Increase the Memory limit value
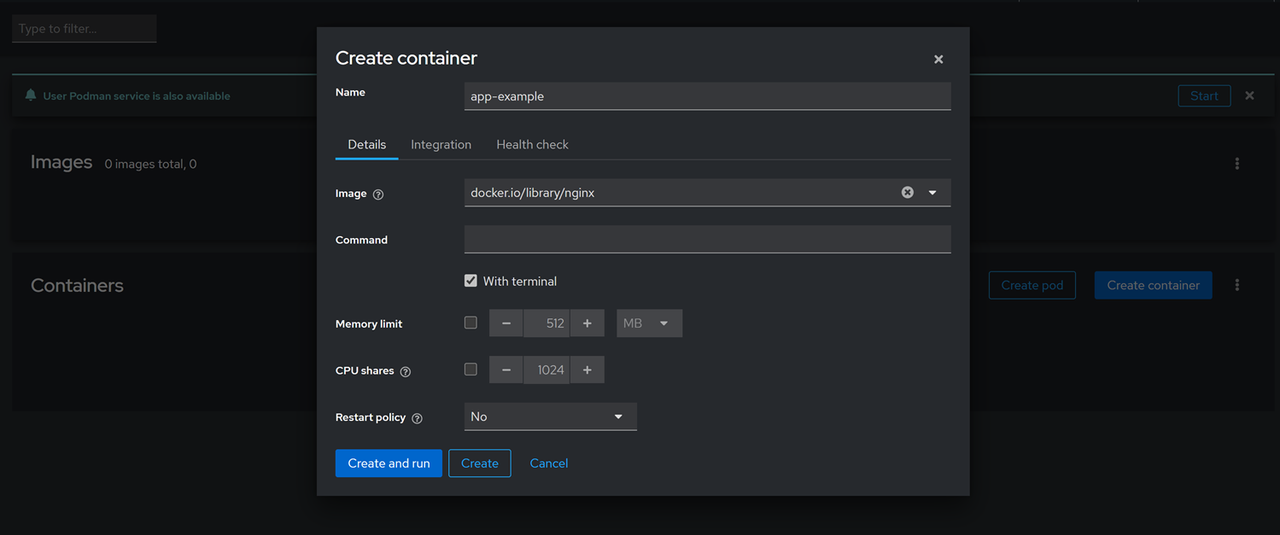The image size is (1280, 535). tap(587, 323)
